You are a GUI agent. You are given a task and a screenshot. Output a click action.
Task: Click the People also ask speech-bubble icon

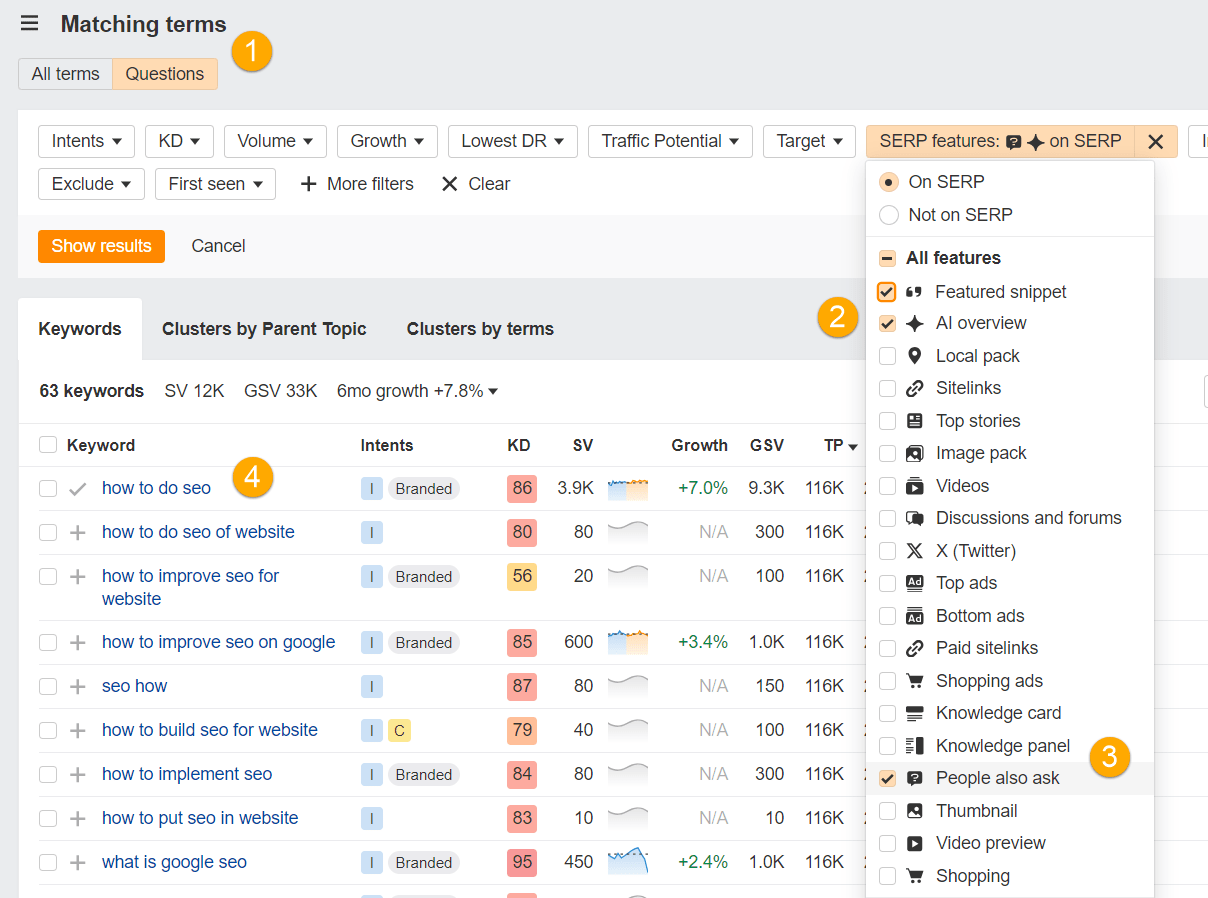(x=913, y=778)
